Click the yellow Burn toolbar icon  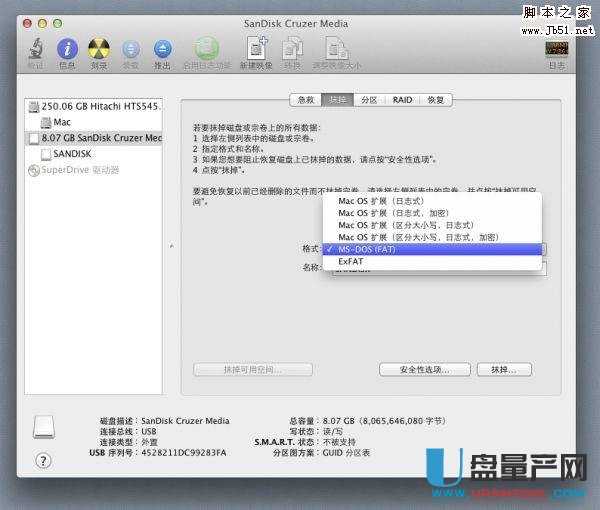click(98, 49)
